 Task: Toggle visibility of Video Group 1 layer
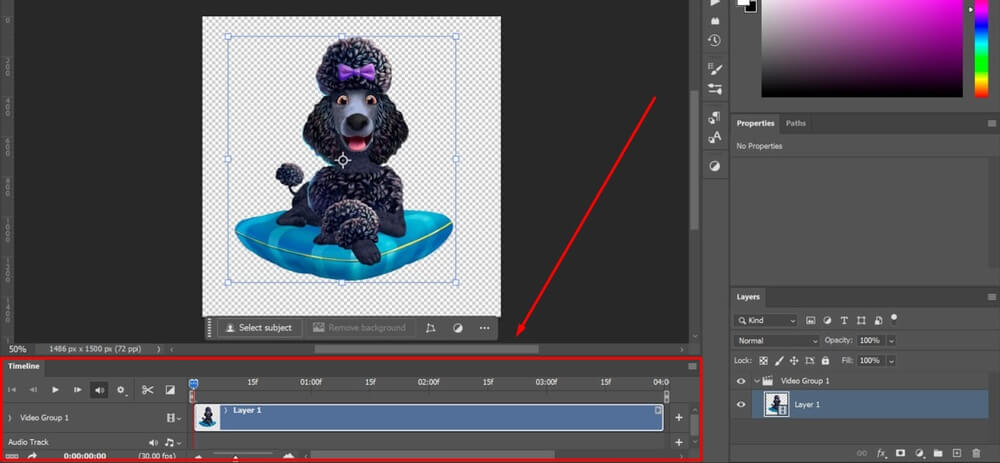tap(741, 381)
